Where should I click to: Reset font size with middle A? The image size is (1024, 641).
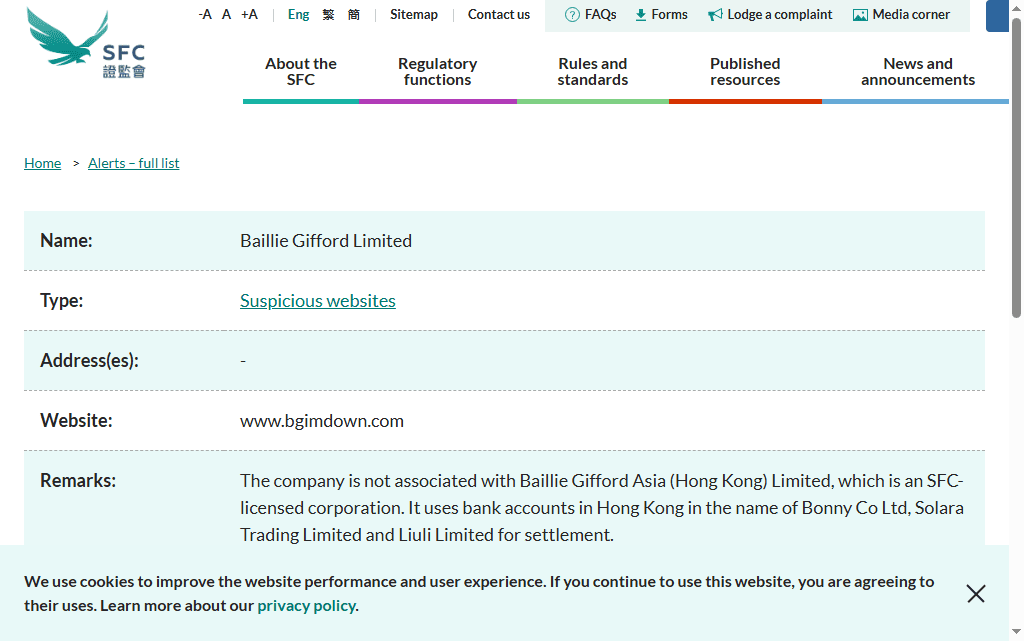coord(227,14)
